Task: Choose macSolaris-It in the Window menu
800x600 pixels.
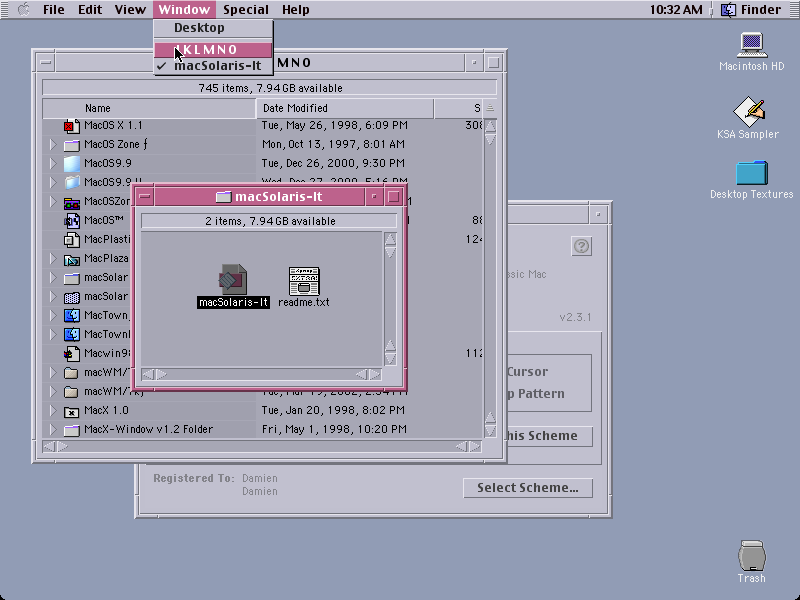Action: pos(213,66)
